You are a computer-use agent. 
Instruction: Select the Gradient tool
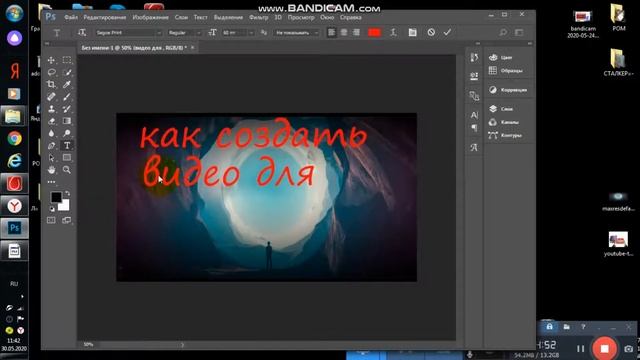point(67,121)
